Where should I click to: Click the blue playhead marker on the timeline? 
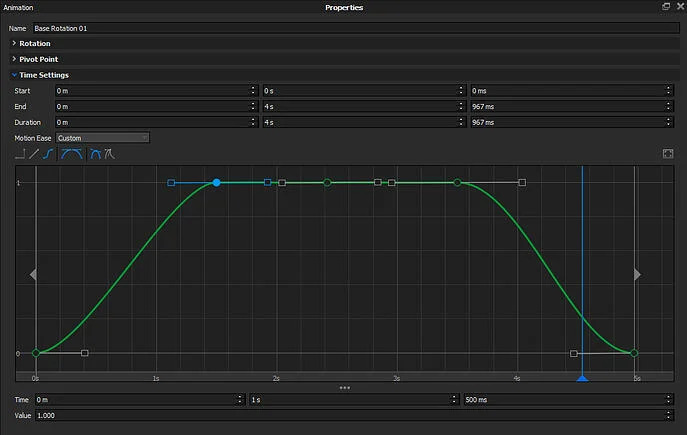pos(582,378)
